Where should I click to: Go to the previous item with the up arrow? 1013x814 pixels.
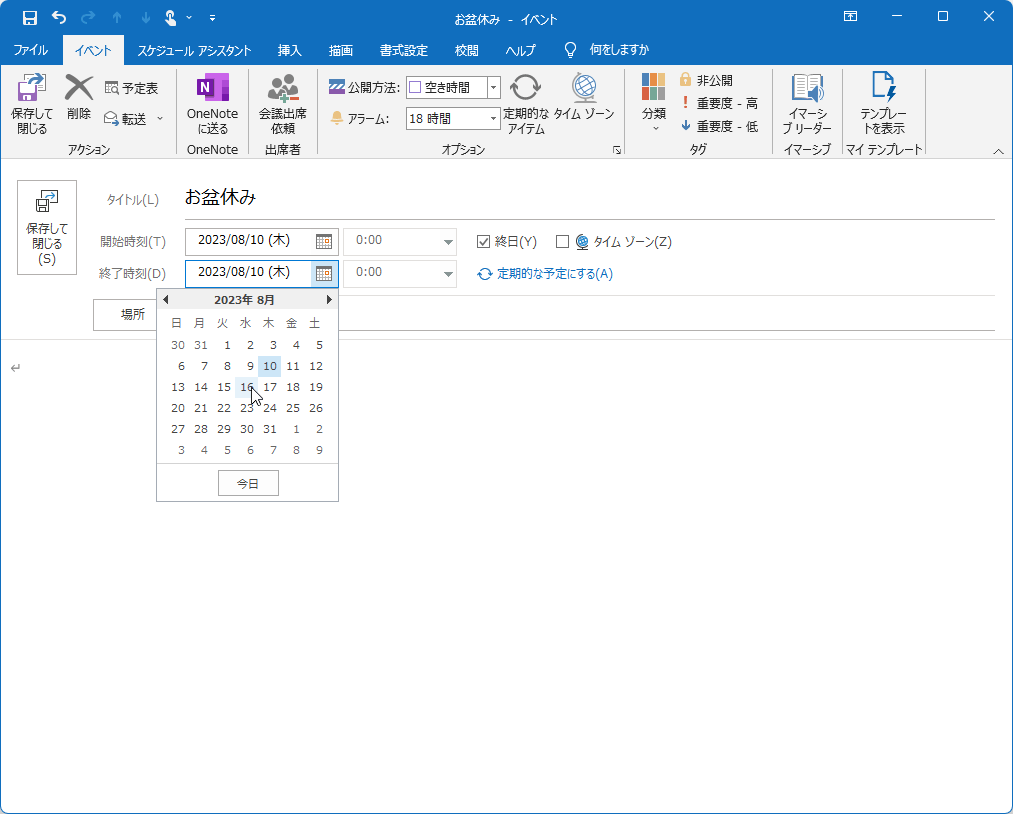(117, 18)
